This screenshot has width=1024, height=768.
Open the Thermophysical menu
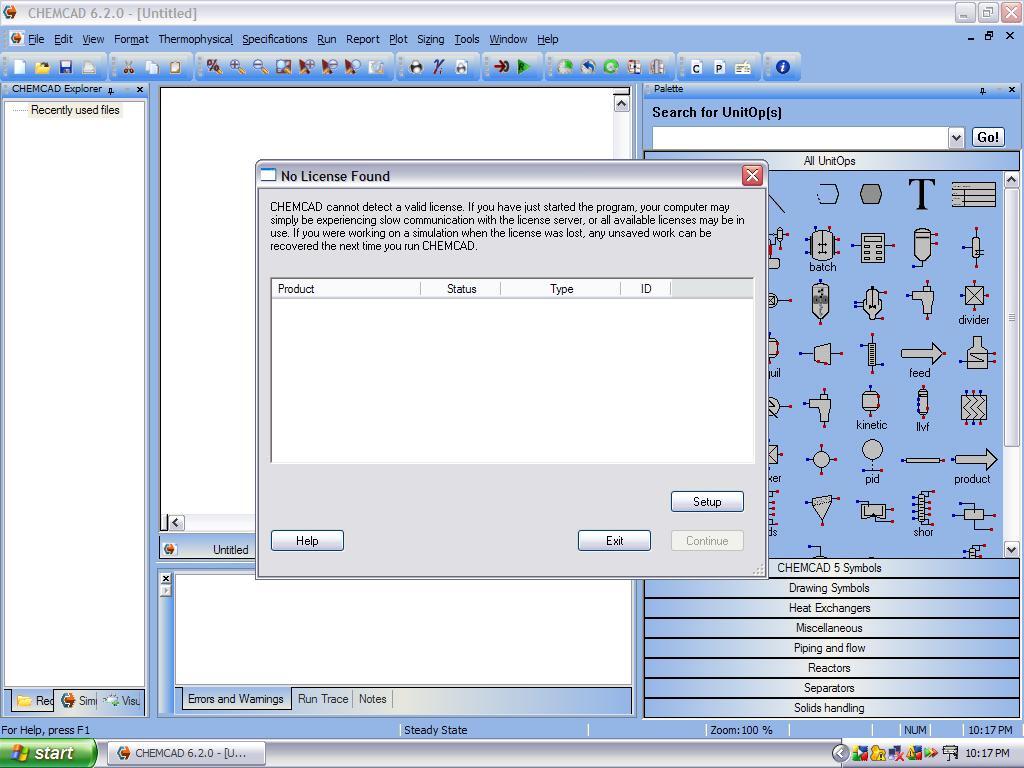(x=195, y=39)
